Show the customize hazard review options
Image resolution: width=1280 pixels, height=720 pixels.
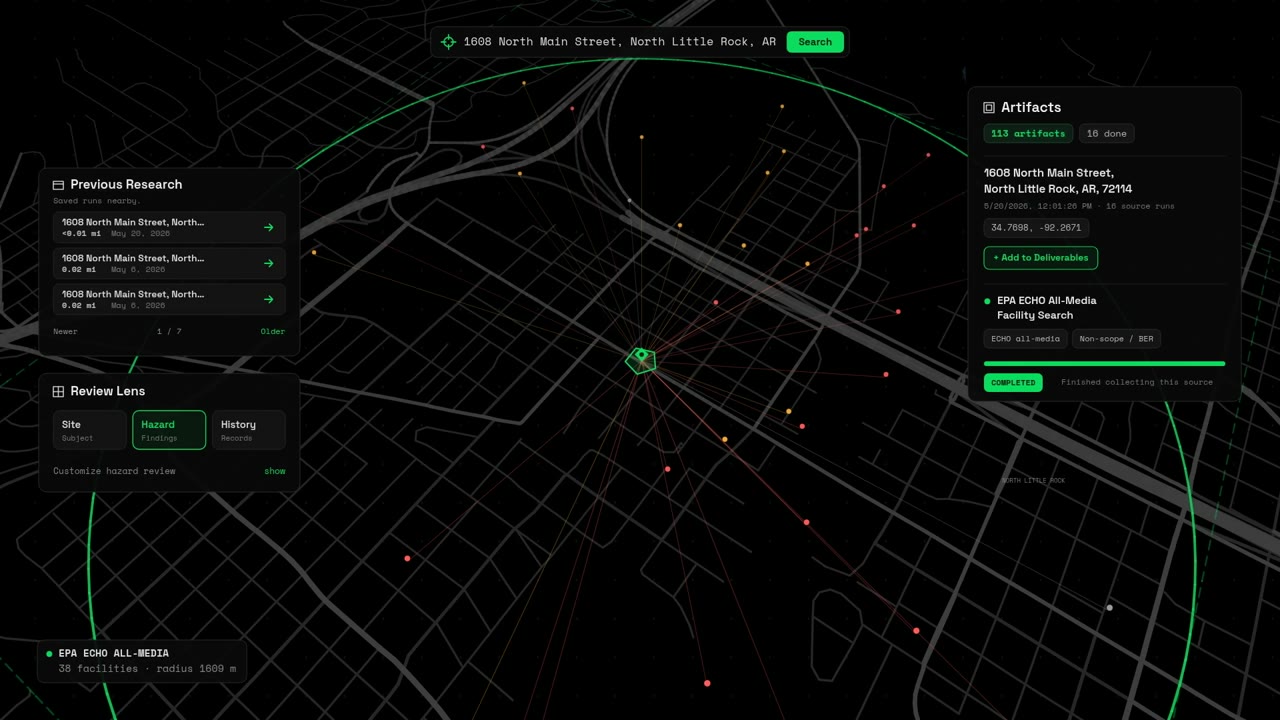274,471
